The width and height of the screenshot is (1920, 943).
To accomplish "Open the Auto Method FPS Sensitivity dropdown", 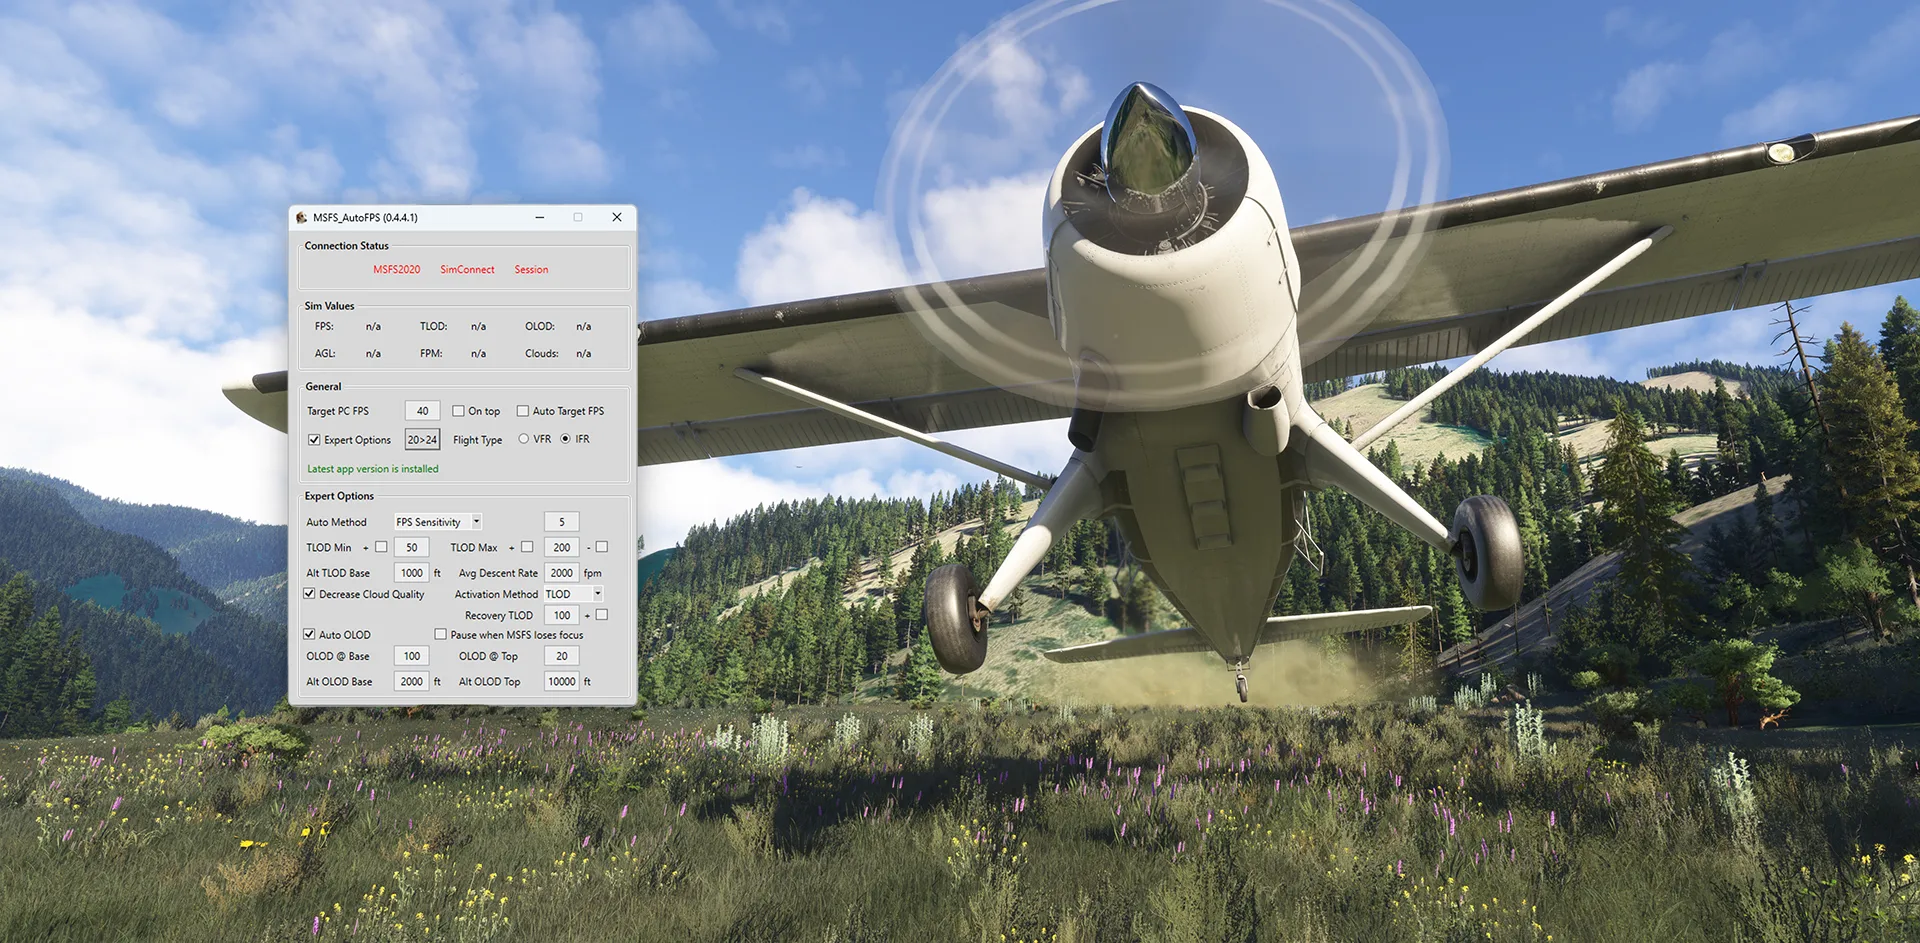I will (x=438, y=522).
